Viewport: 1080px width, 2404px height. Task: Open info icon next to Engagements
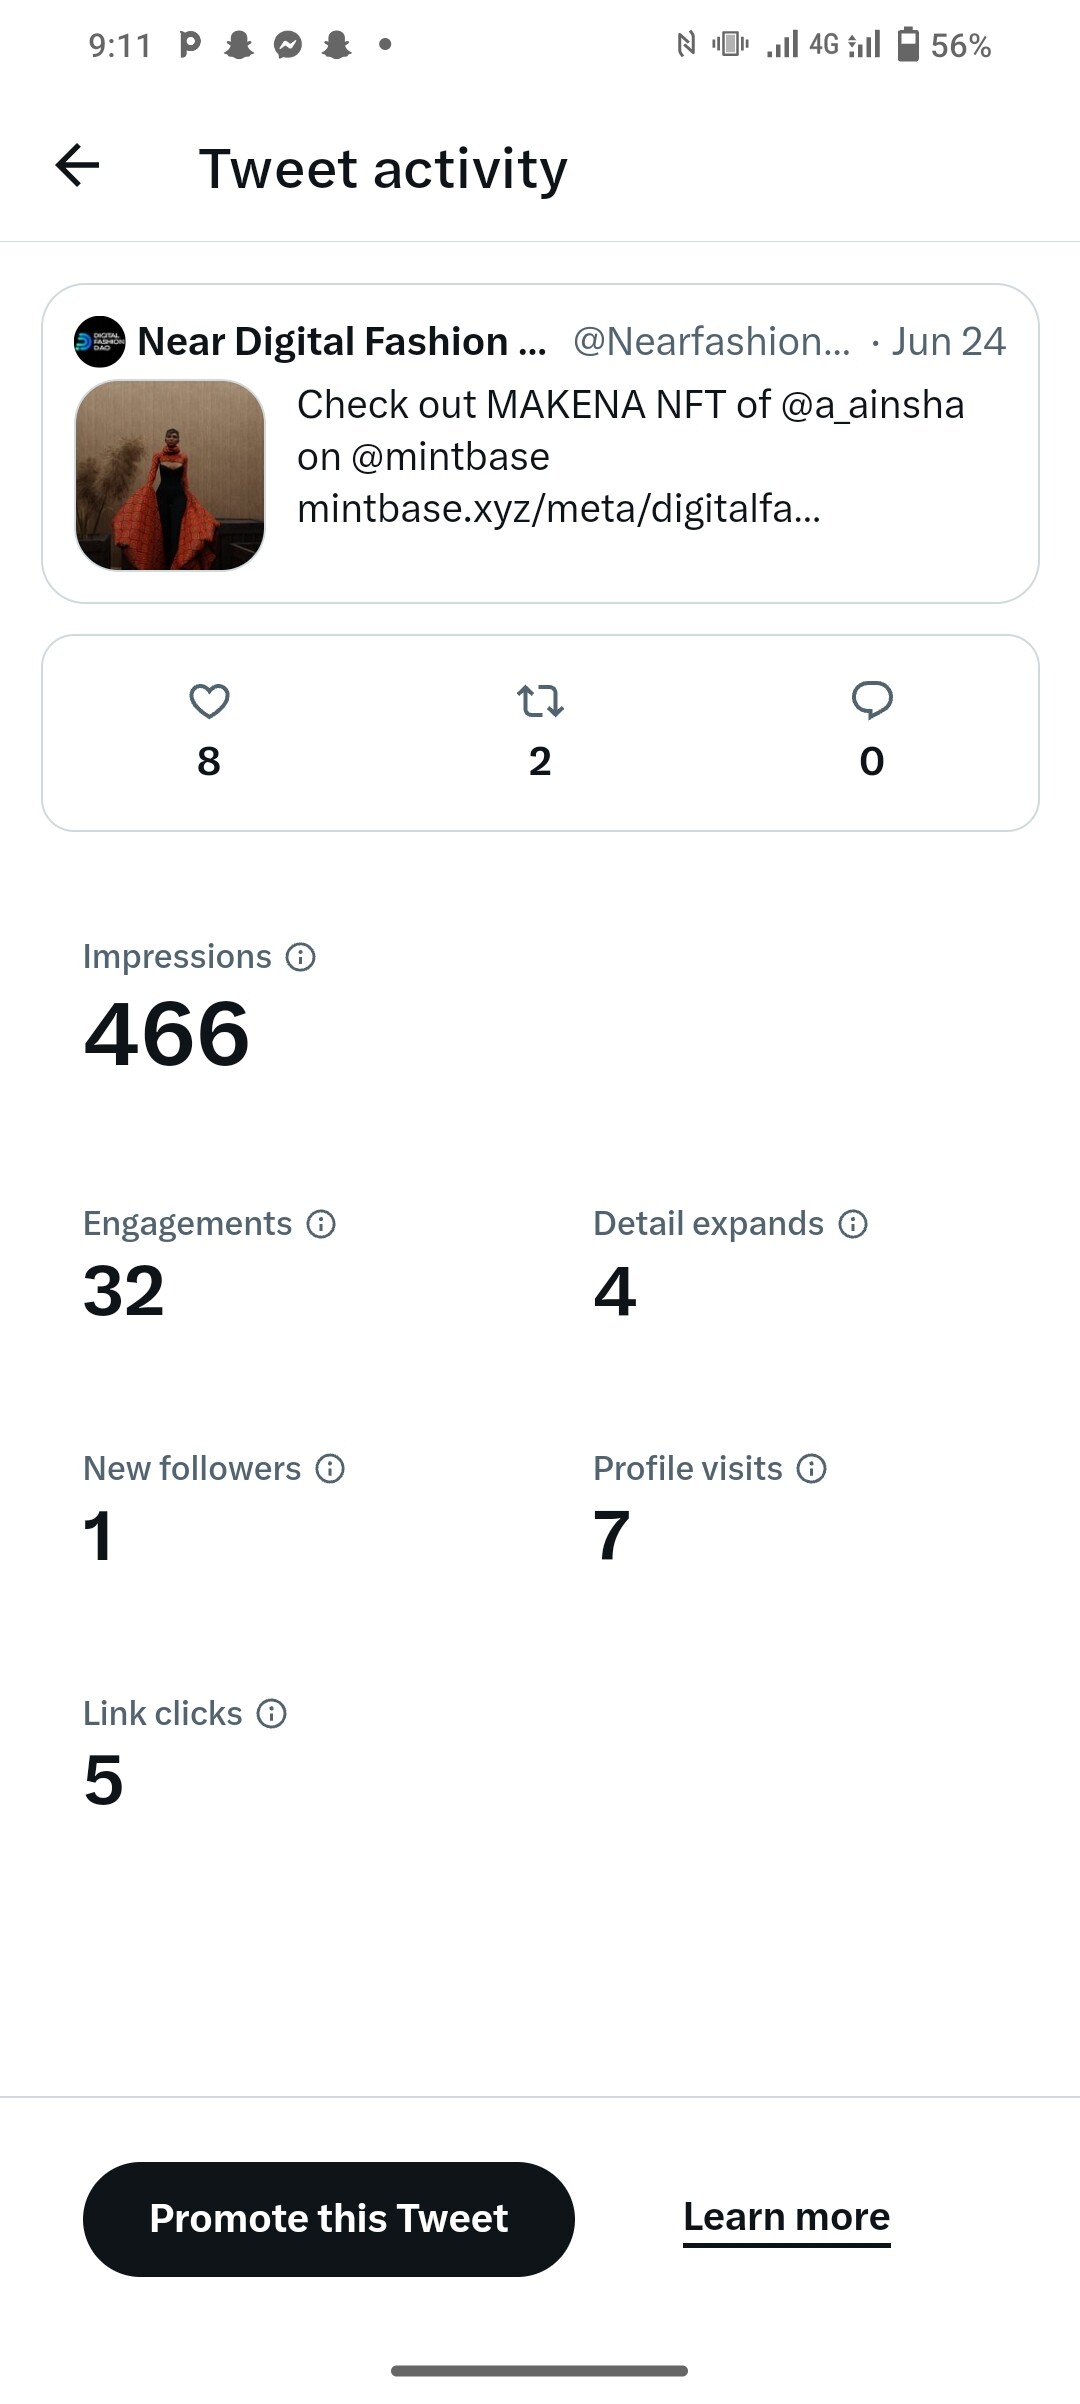coord(321,1224)
